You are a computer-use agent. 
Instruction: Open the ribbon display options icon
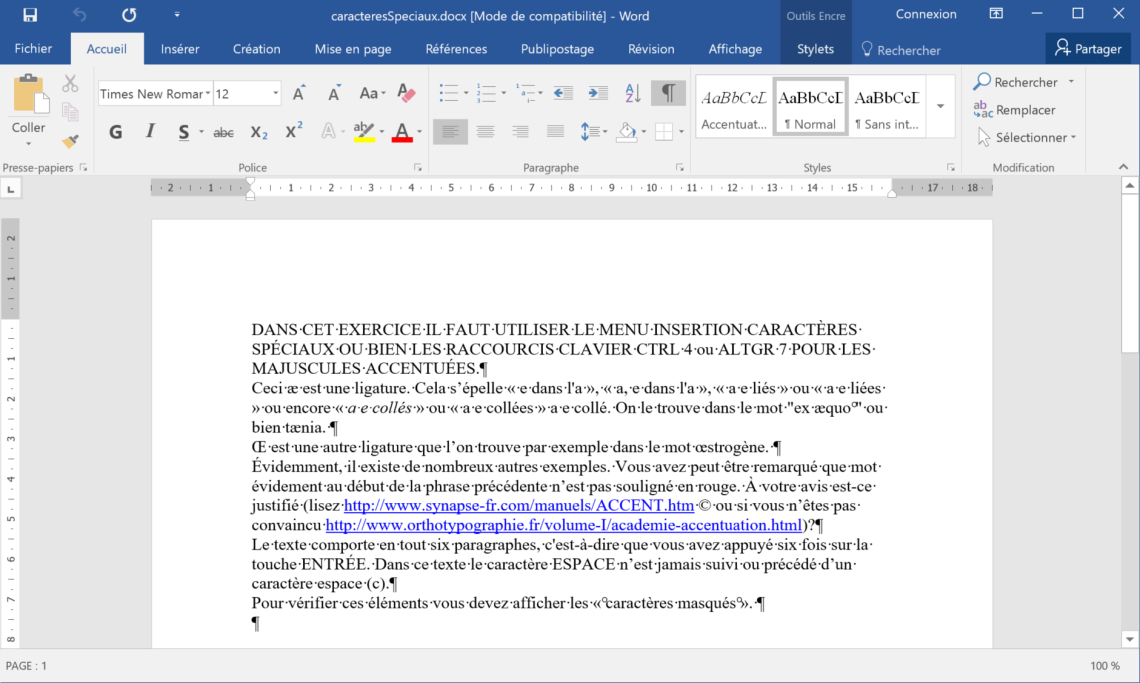point(996,14)
